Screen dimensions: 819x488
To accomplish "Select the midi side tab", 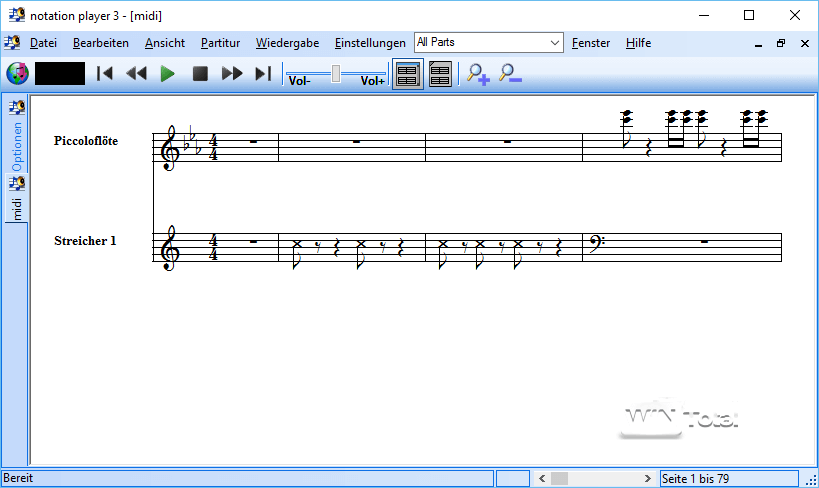I will click(x=17, y=199).
